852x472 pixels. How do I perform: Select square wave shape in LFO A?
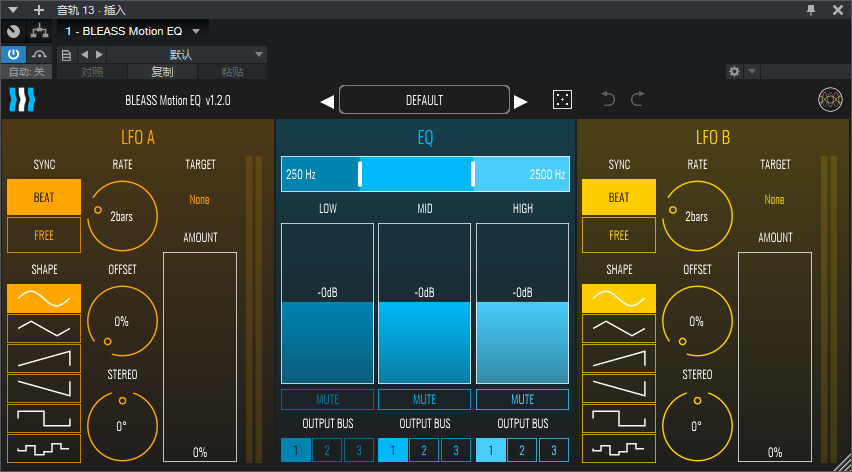pyautogui.click(x=44, y=418)
